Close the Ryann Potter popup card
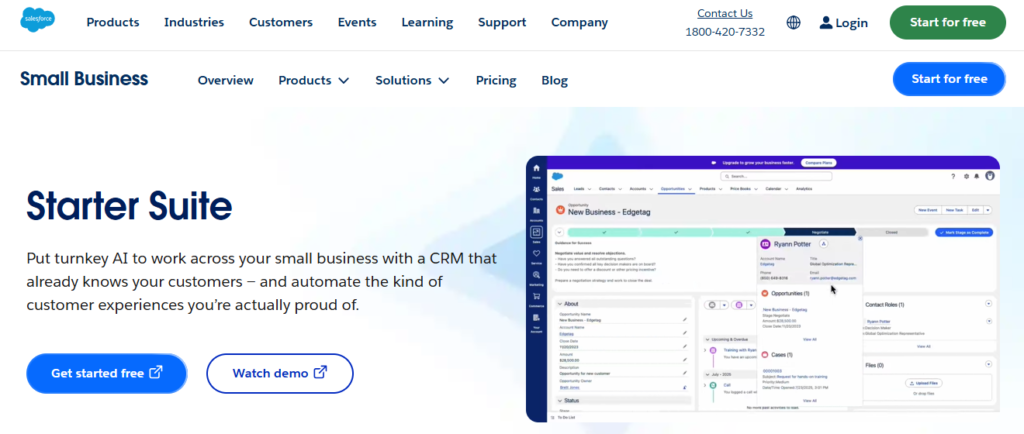Screen dimensions: 1024x434 (x=860, y=238)
